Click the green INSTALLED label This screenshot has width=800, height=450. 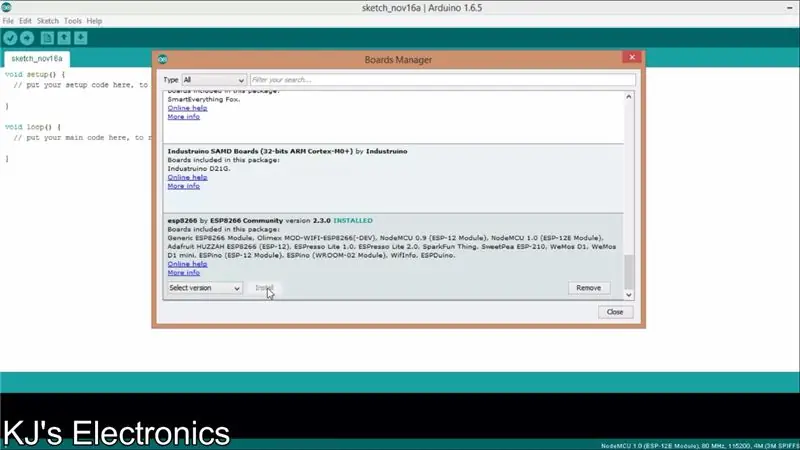[x=353, y=221]
